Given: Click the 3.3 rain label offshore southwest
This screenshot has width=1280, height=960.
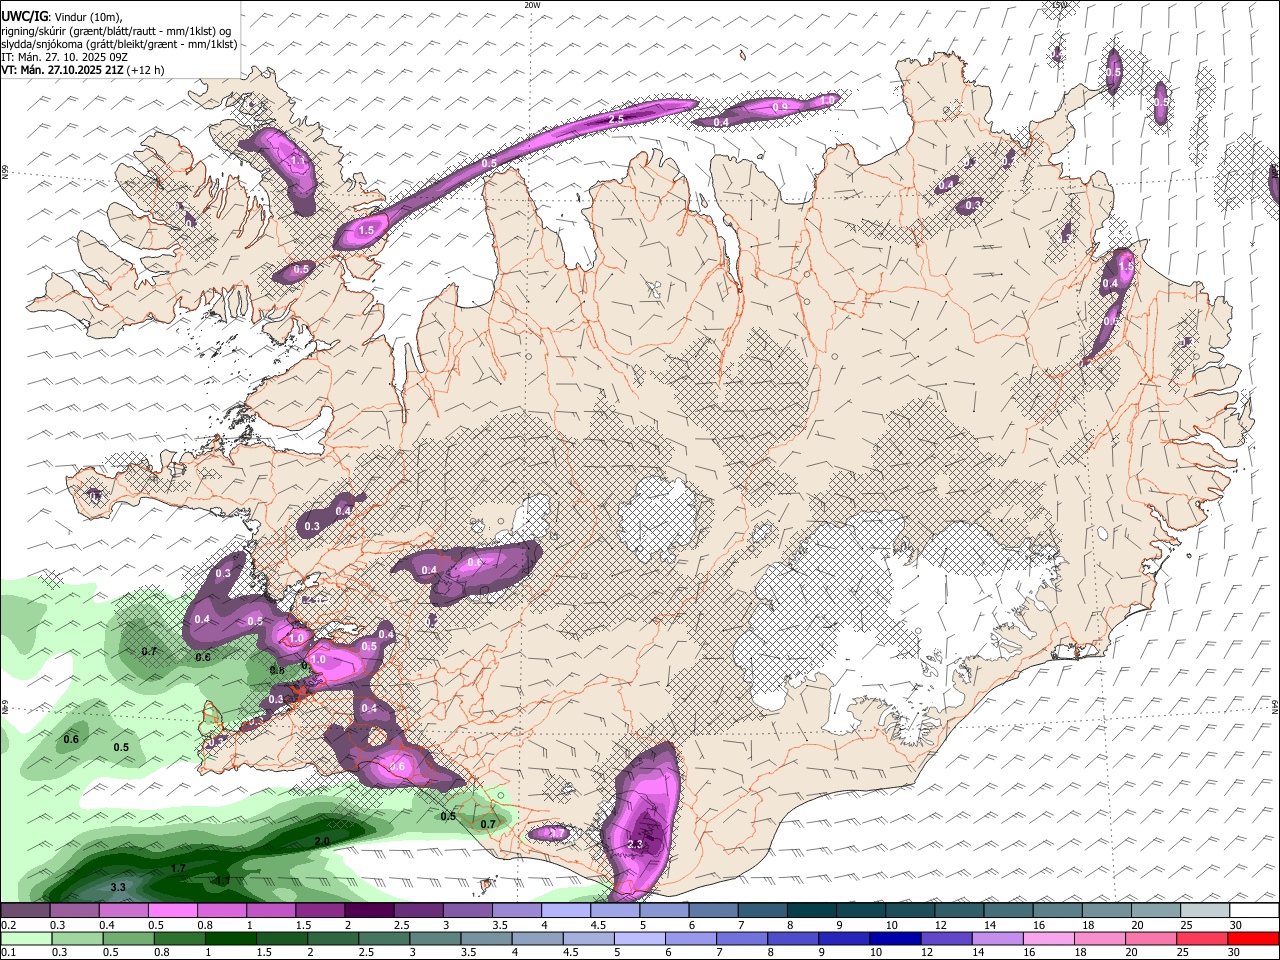Looking at the screenshot, I should click(x=118, y=887).
